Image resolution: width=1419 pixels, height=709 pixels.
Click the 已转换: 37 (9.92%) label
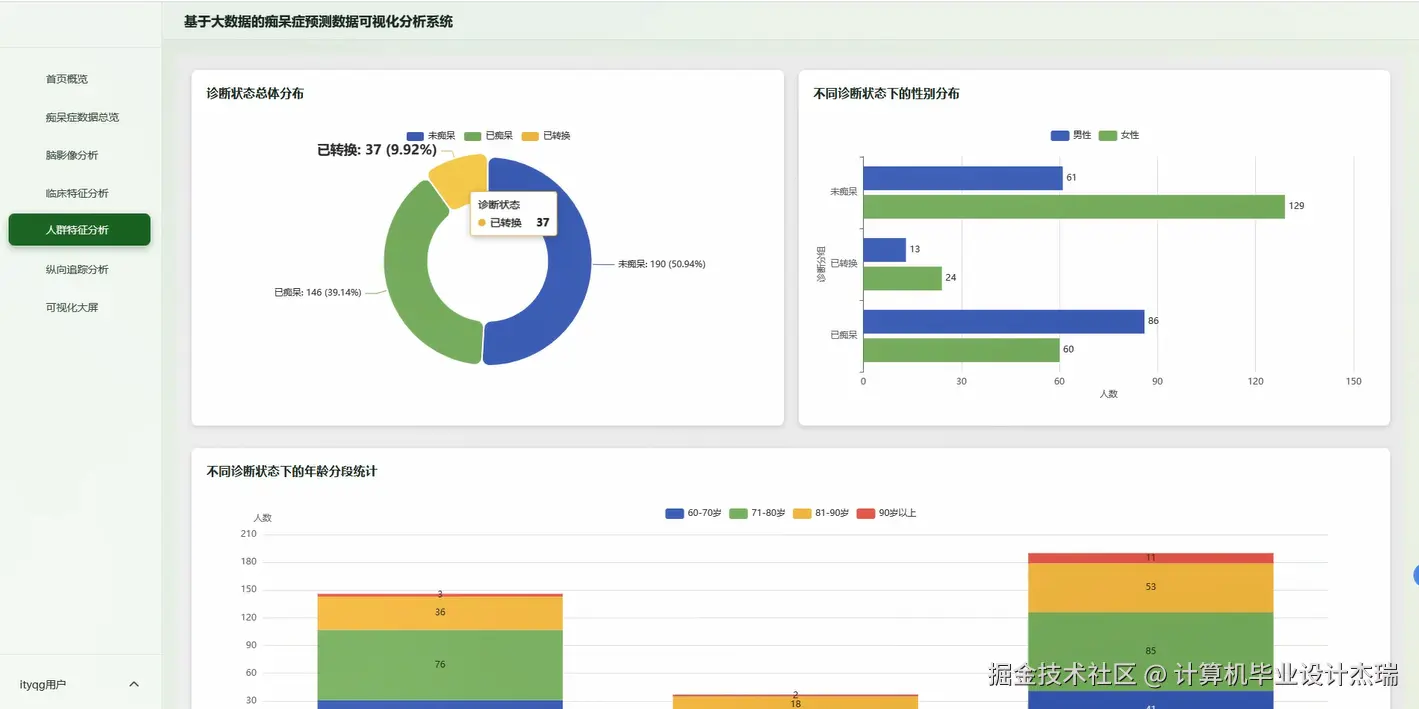click(377, 150)
